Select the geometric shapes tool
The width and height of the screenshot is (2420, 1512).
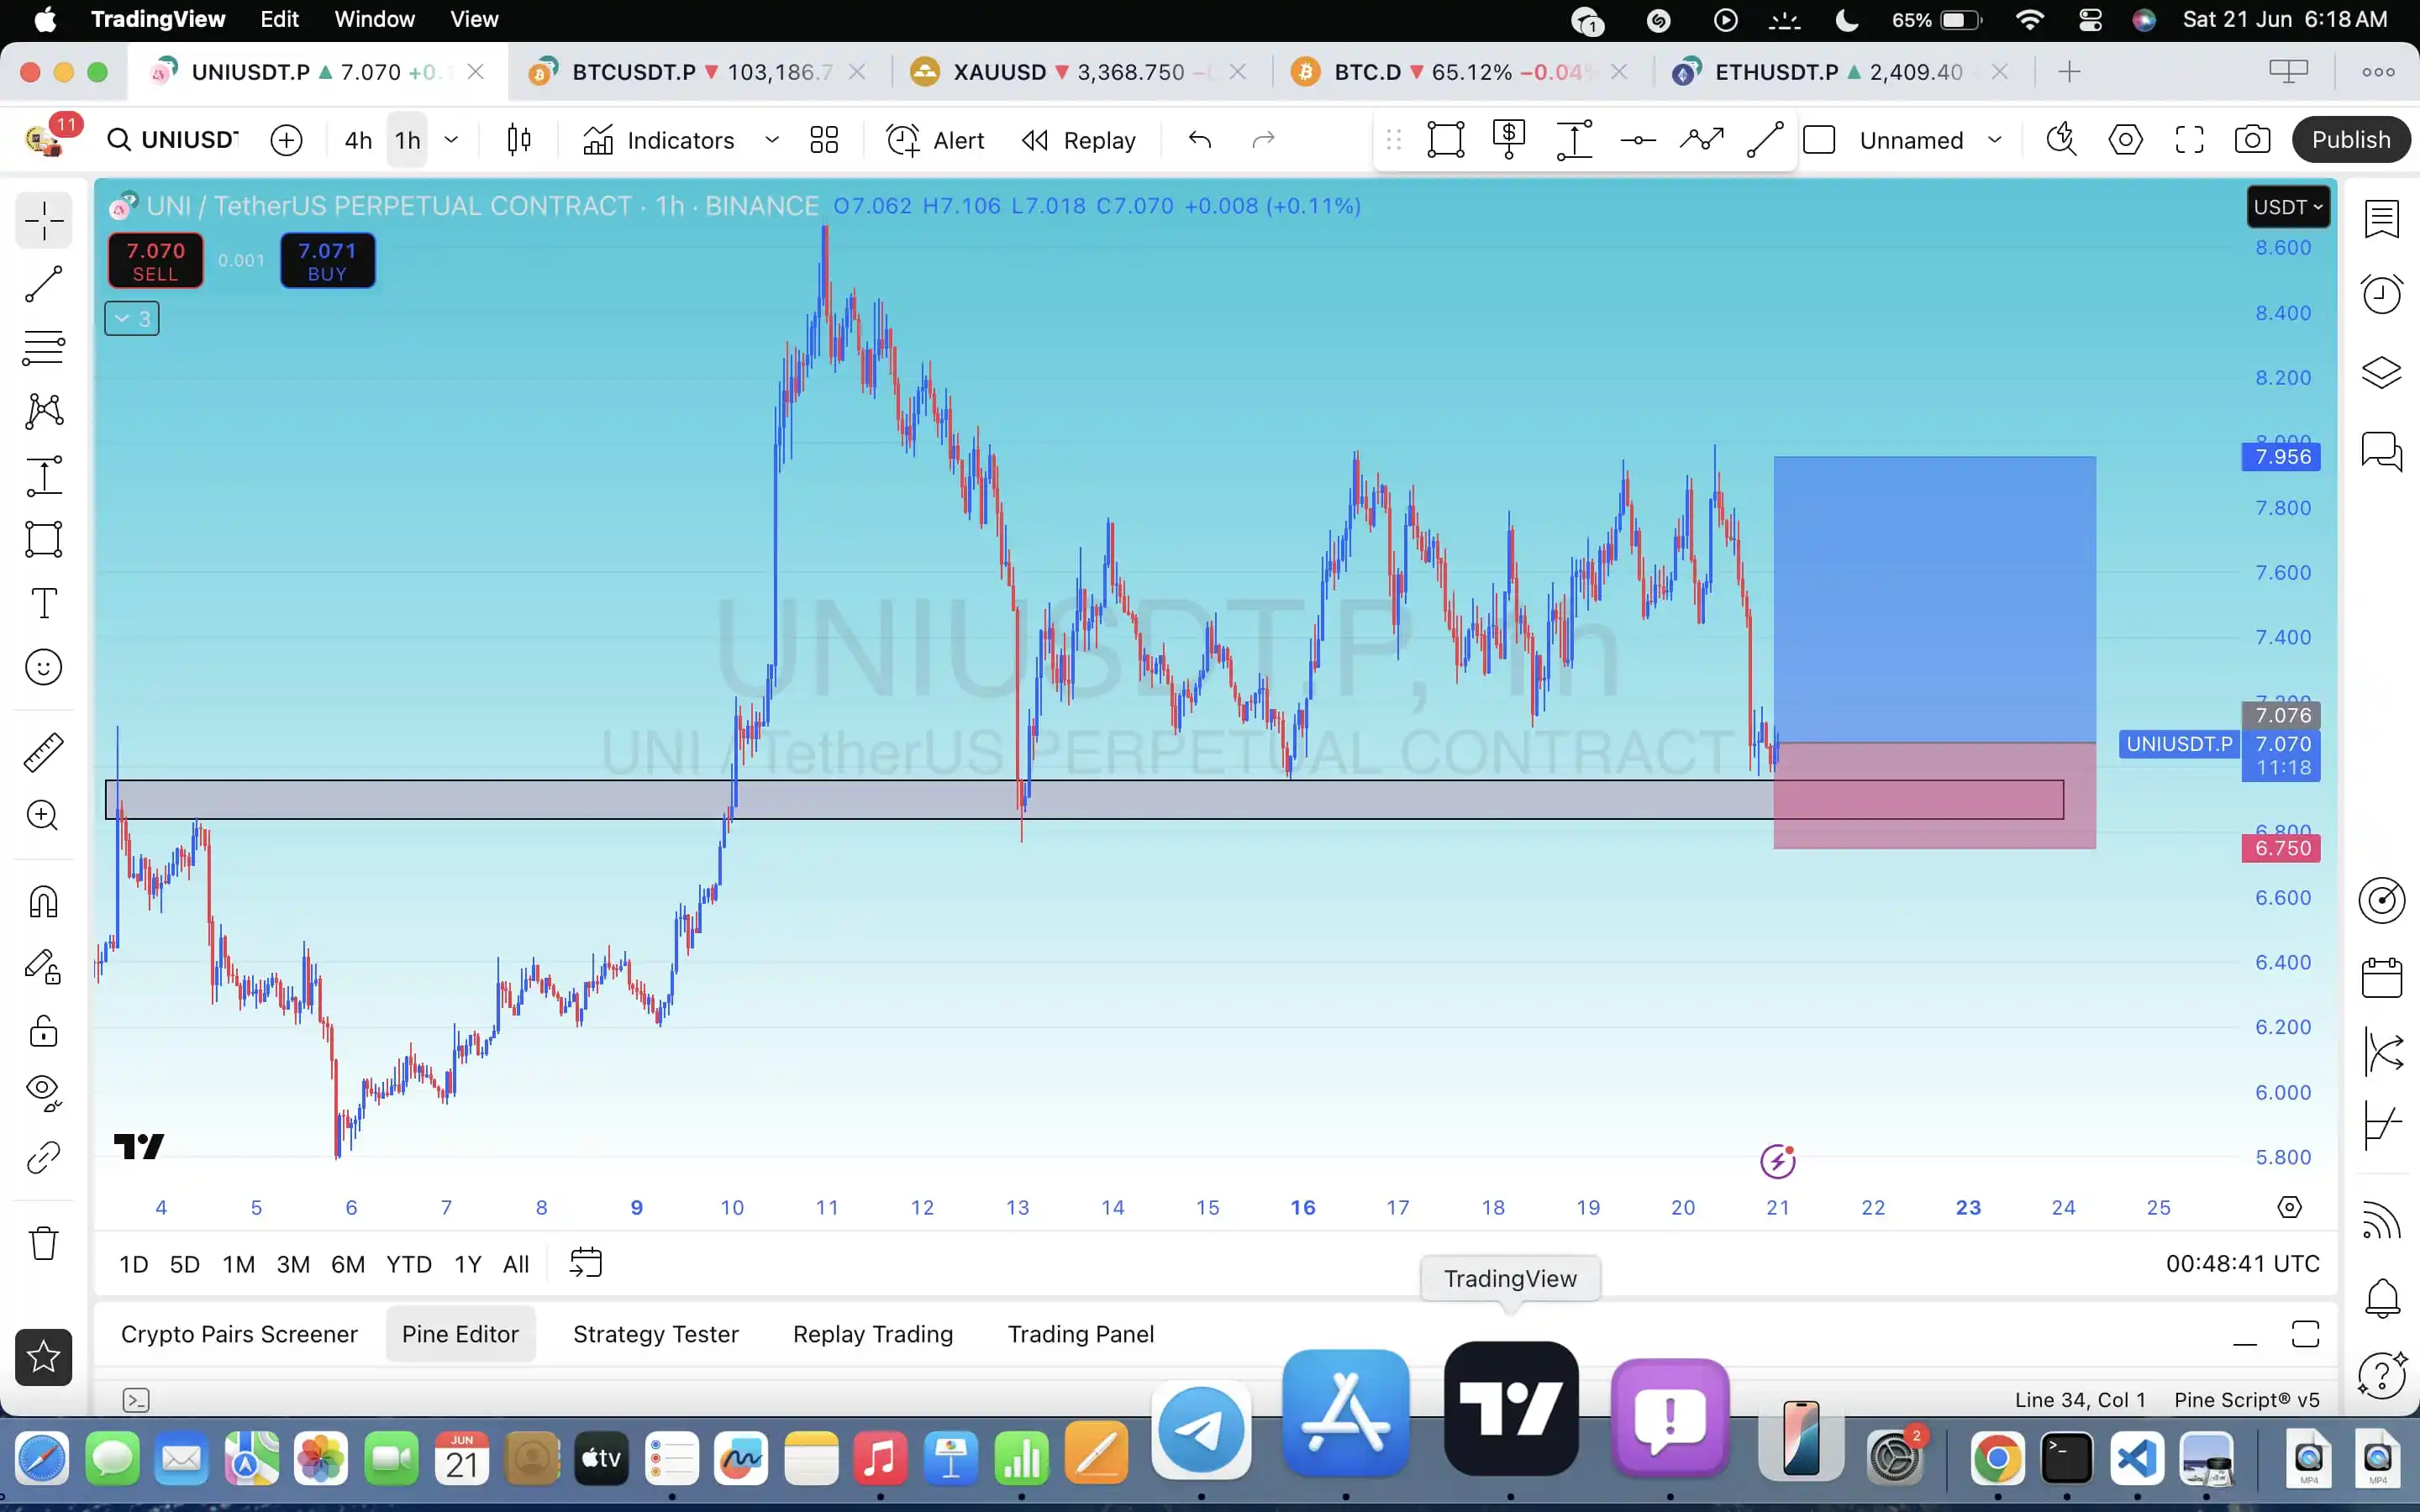pyautogui.click(x=44, y=539)
